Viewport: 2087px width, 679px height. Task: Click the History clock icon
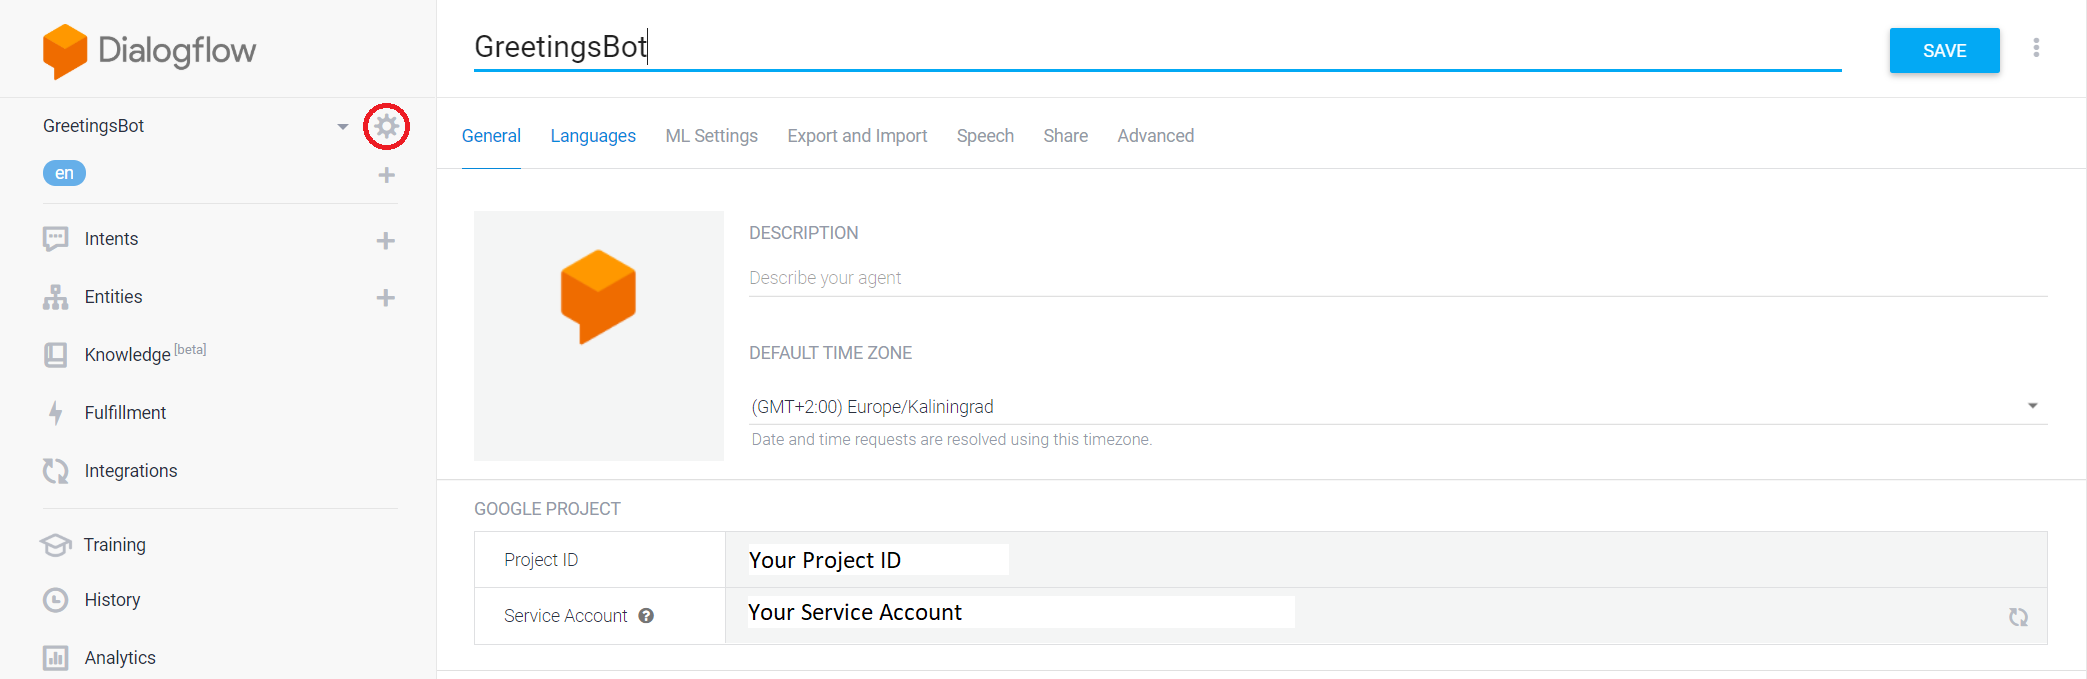(56, 600)
